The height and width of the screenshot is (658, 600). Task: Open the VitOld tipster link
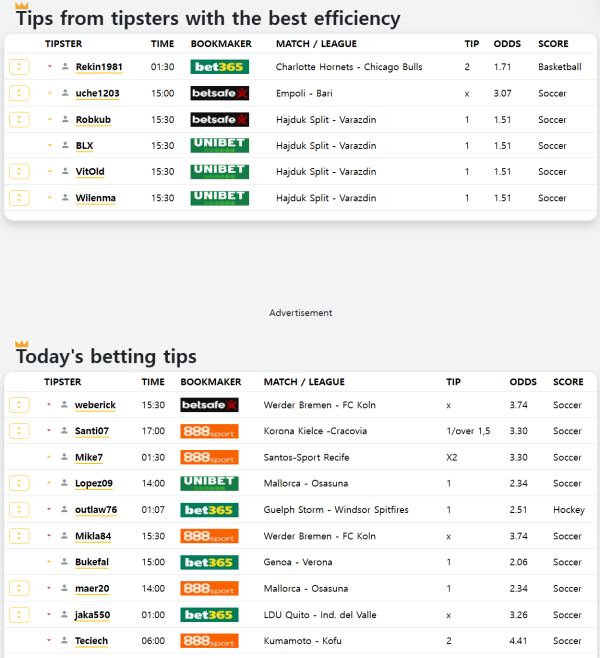tap(90, 172)
